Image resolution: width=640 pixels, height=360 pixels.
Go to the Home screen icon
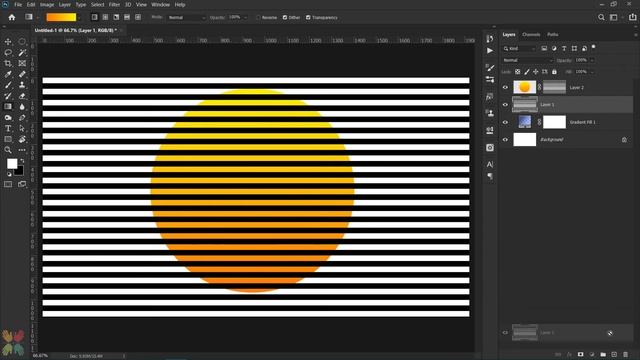[12, 18]
